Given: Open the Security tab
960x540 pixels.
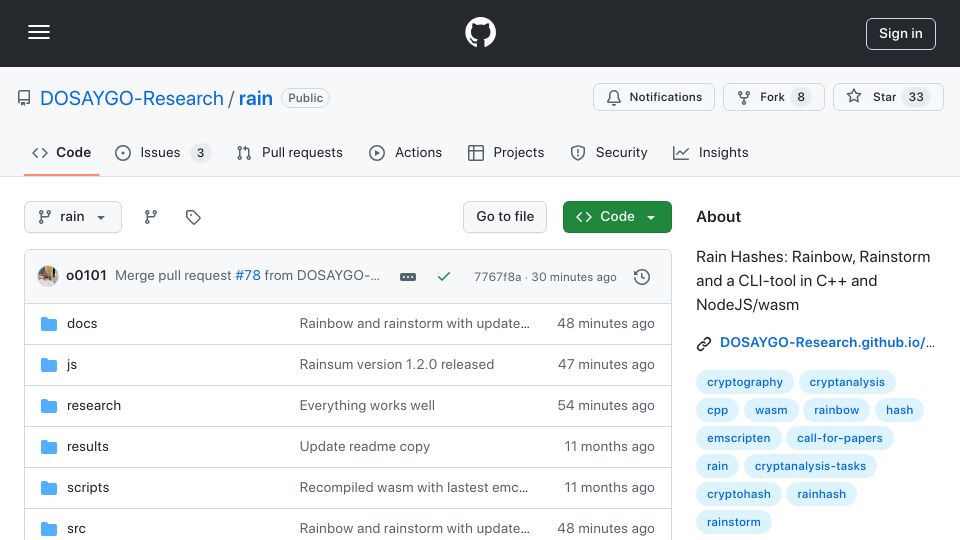Looking at the screenshot, I should (x=609, y=152).
